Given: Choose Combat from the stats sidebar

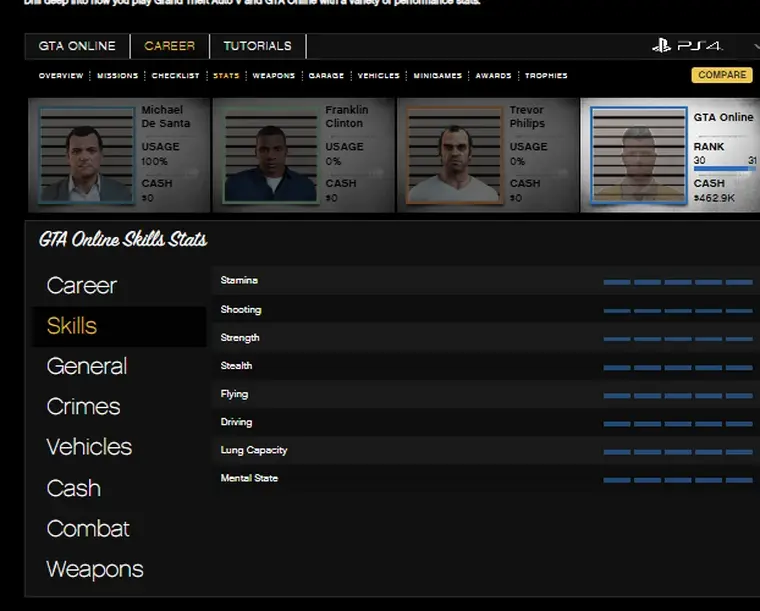Looking at the screenshot, I should click(x=88, y=529).
